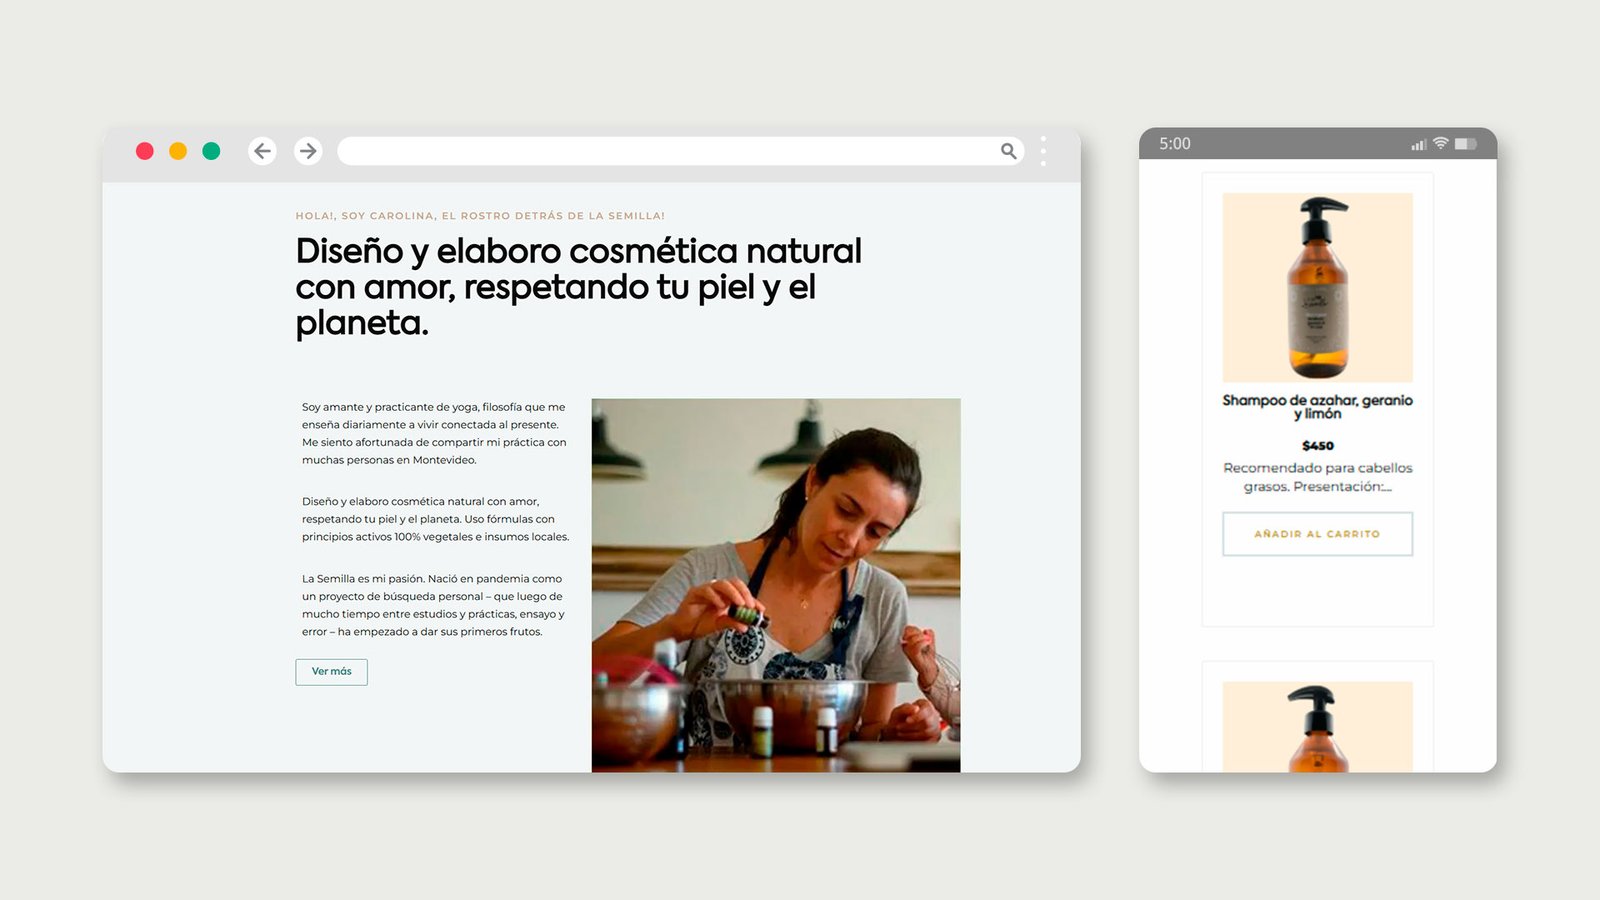Click the "Recomendado para cabellos grasos" description

pyautogui.click(x=1317, y=477)
